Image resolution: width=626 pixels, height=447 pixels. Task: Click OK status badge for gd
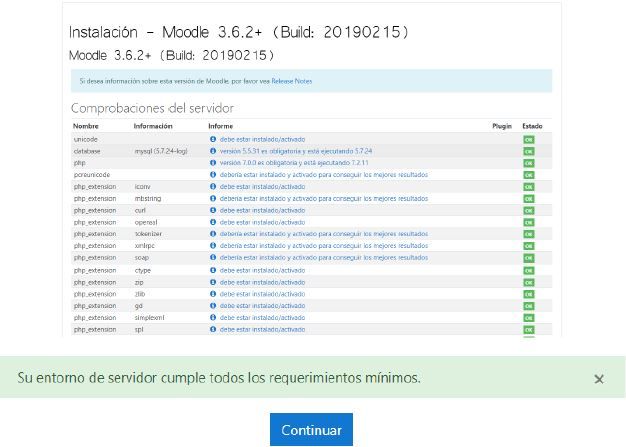coord(529,306)
